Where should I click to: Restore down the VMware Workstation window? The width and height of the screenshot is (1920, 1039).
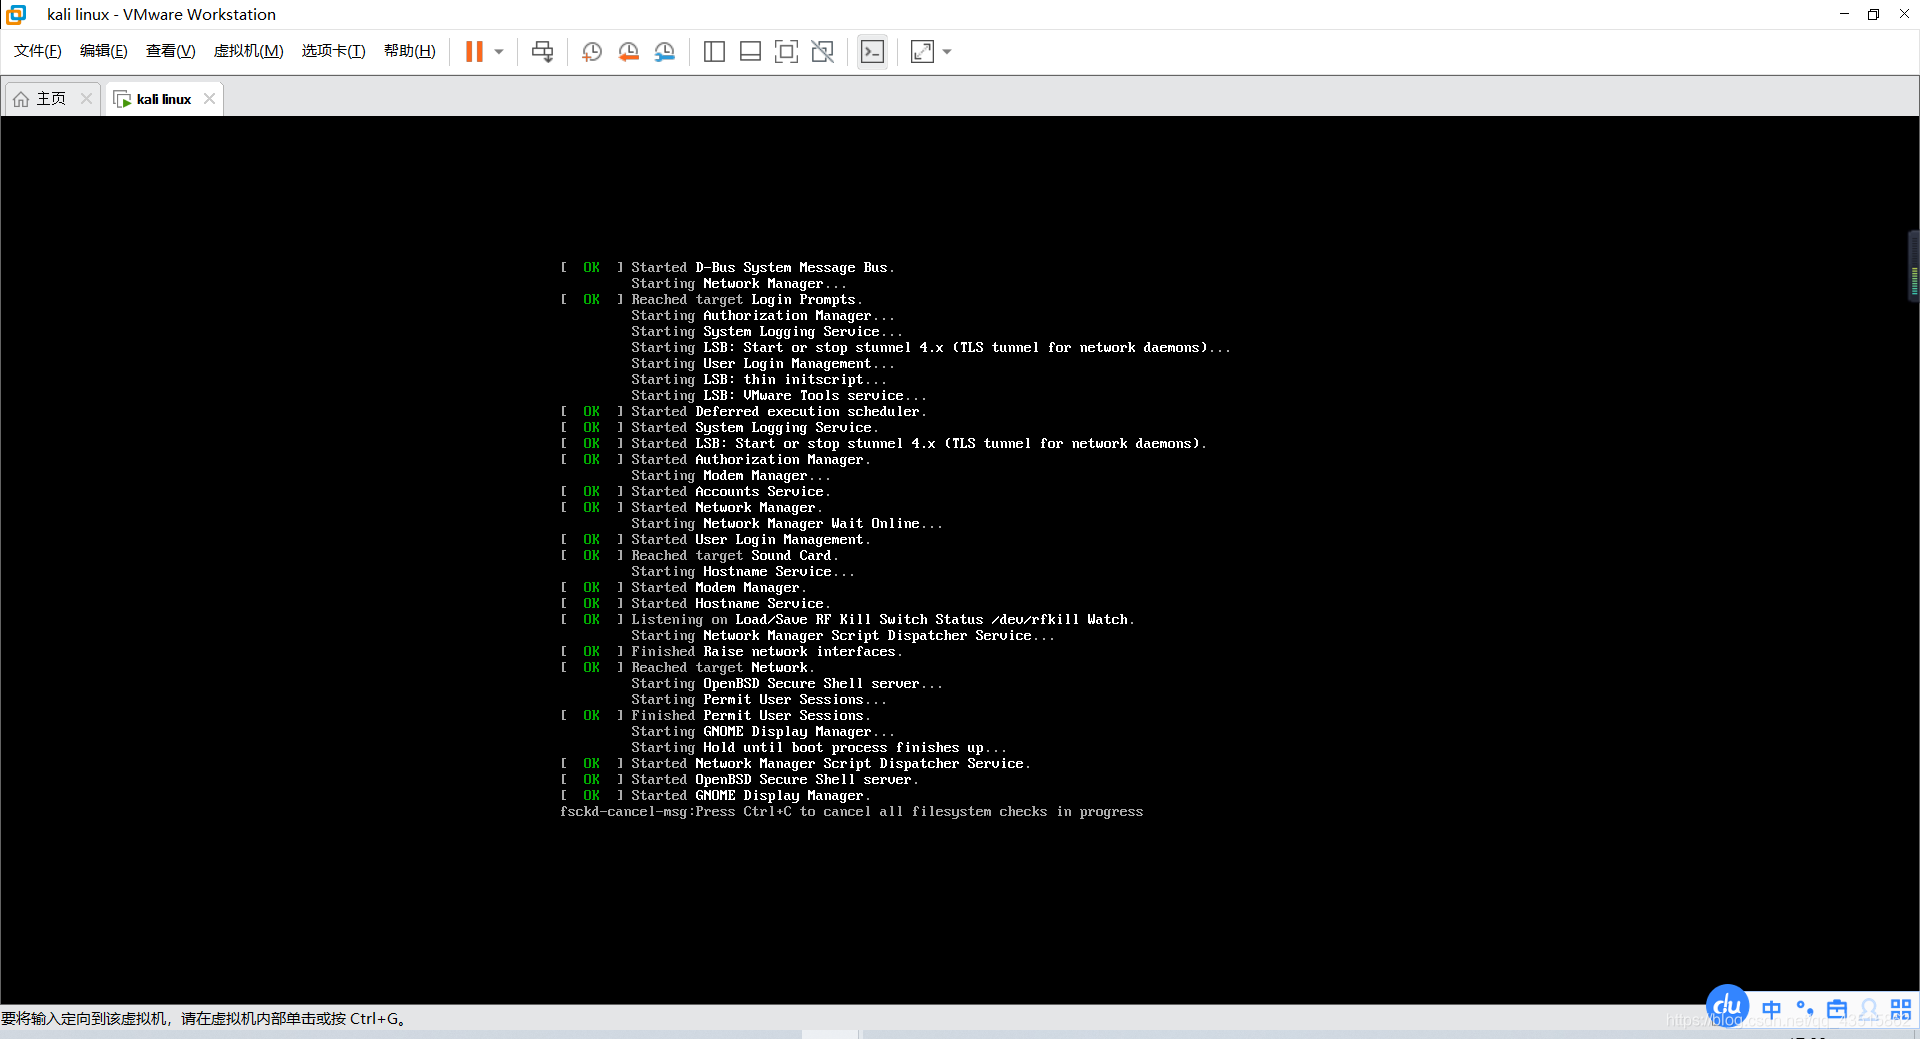[1873, 14]
